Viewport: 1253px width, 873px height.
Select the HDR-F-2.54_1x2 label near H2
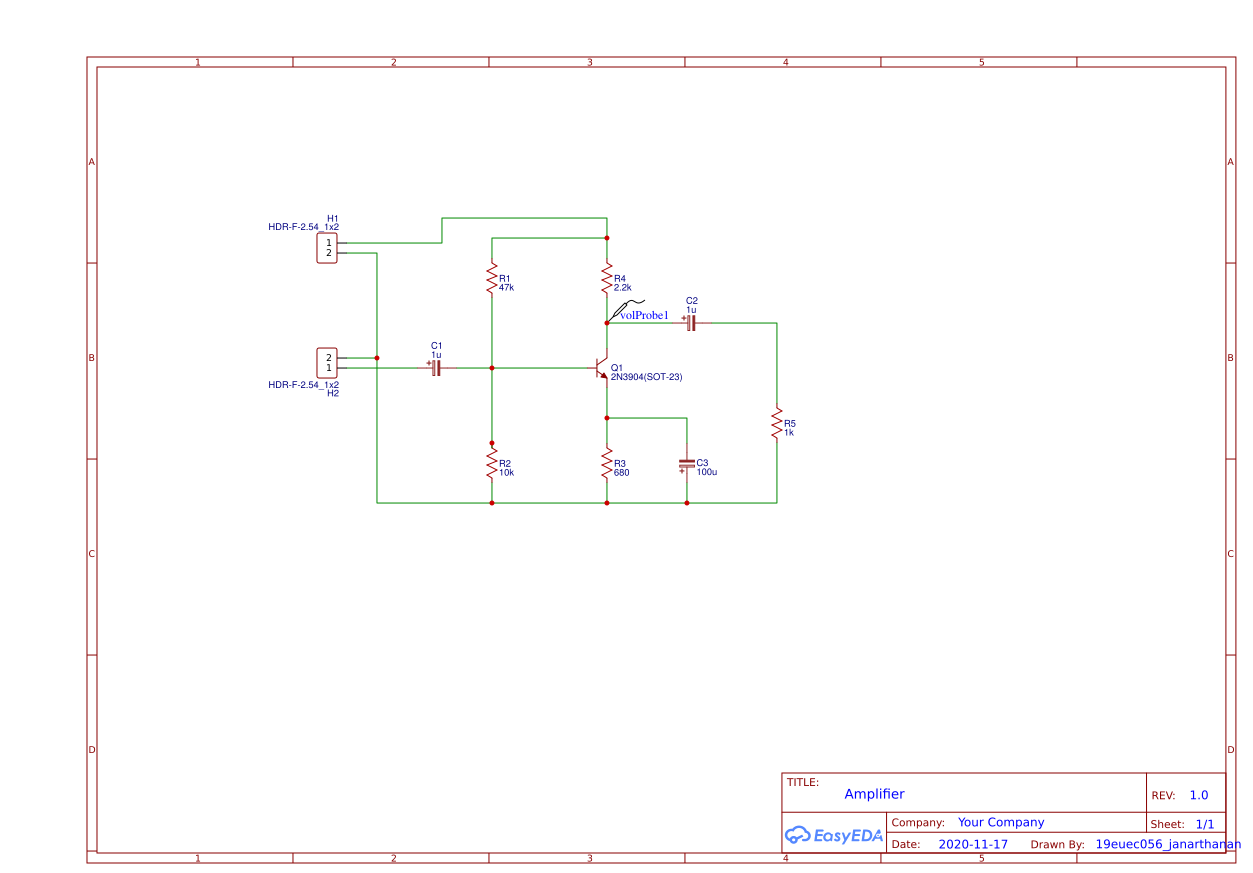[302, 383]
